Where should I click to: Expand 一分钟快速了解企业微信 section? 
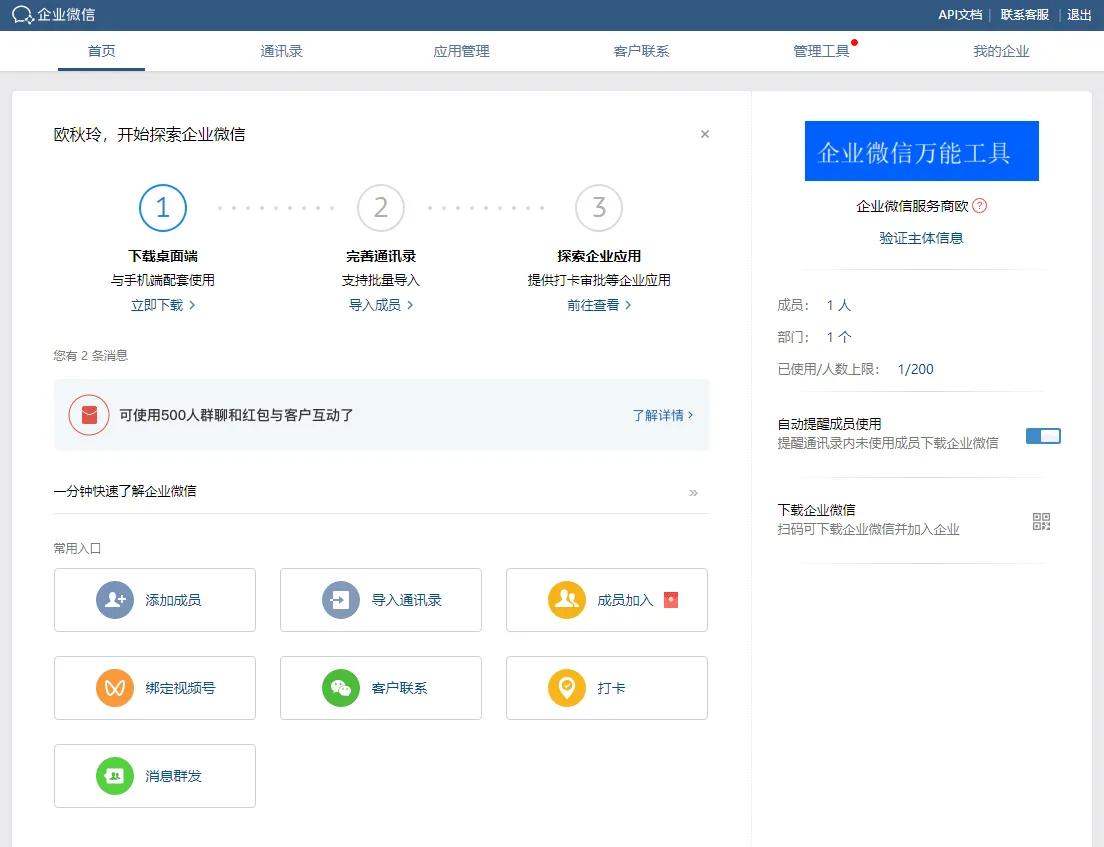(694, 492)
